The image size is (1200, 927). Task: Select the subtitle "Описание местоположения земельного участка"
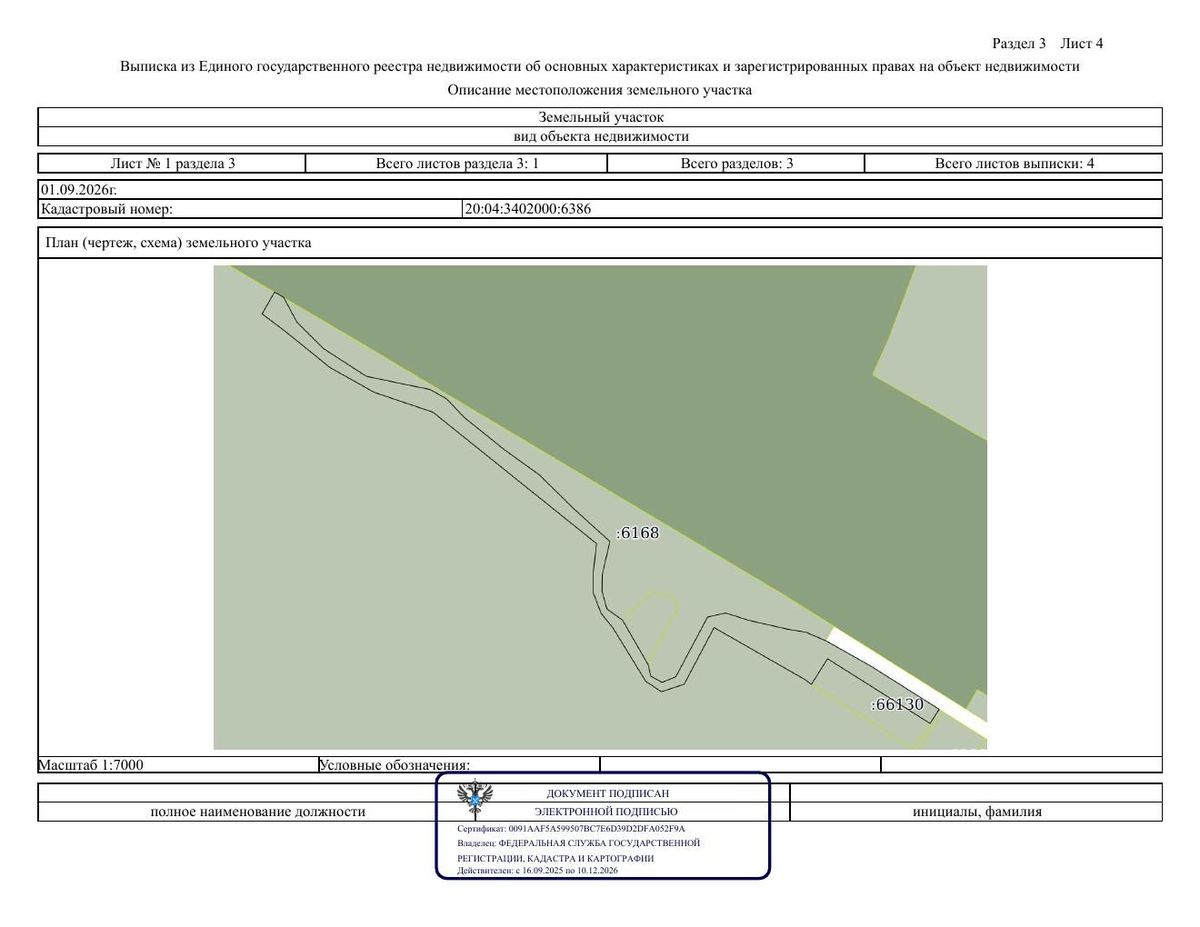pyautogui.click(x=600, y=90)
